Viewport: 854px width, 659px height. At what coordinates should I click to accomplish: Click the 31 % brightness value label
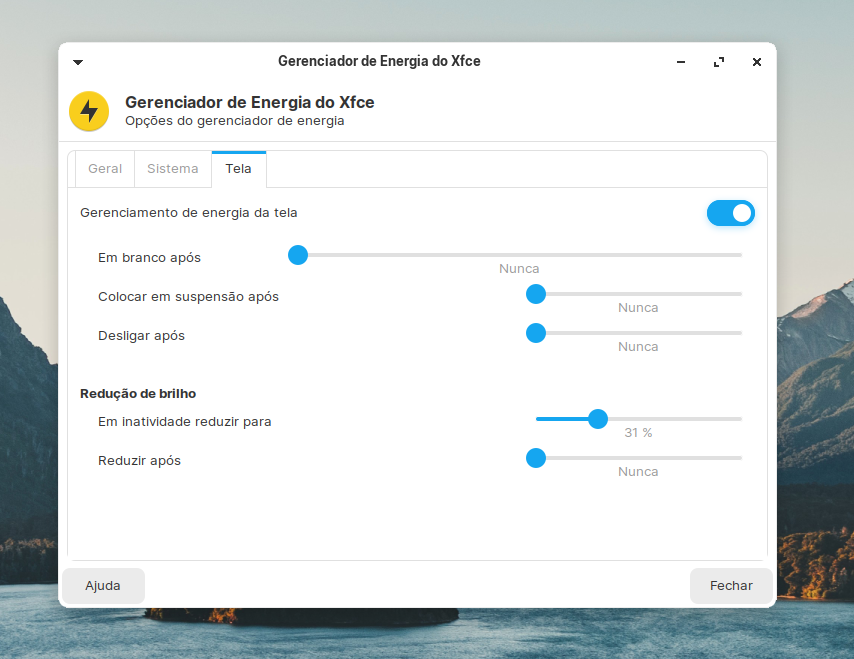tap(638, 433)
